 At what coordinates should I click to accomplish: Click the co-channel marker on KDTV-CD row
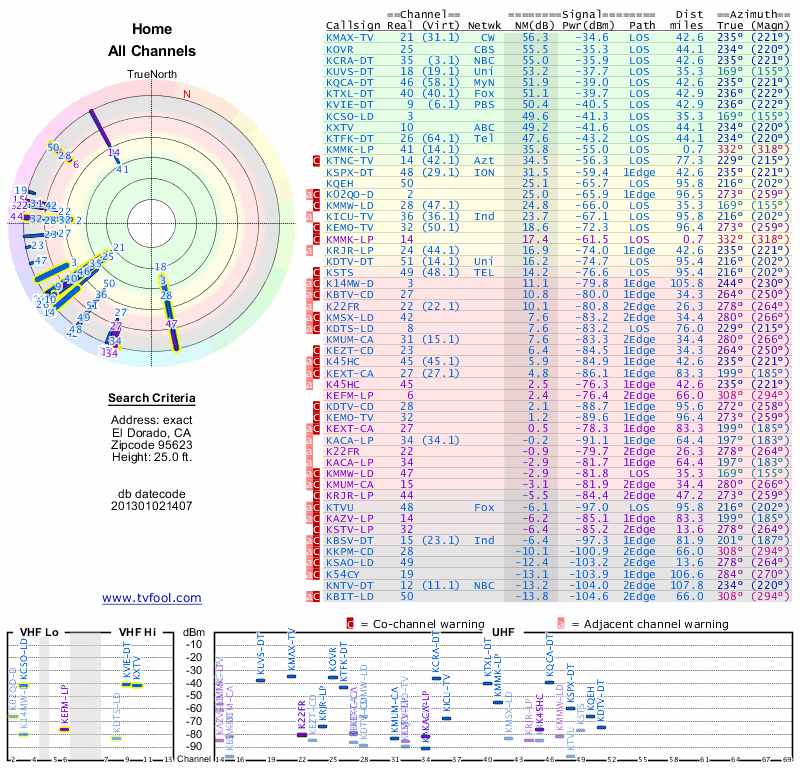coord(316,407)
